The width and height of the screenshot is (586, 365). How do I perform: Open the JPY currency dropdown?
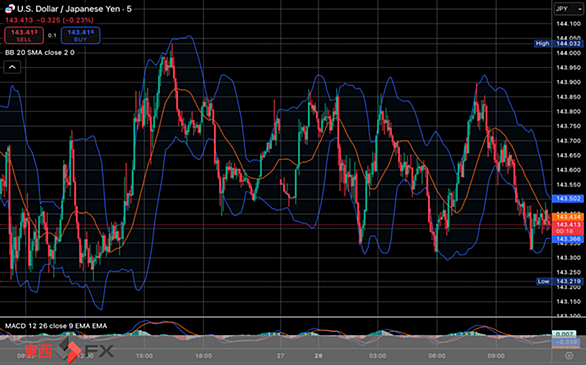[568, 9]
